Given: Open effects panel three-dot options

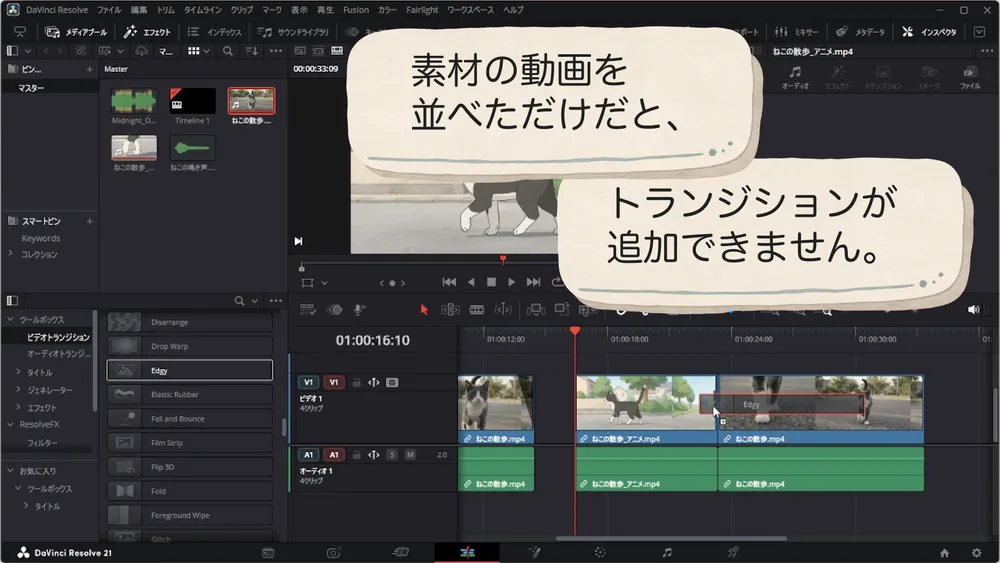Looking at the screenshot, I should coord(276,300).
